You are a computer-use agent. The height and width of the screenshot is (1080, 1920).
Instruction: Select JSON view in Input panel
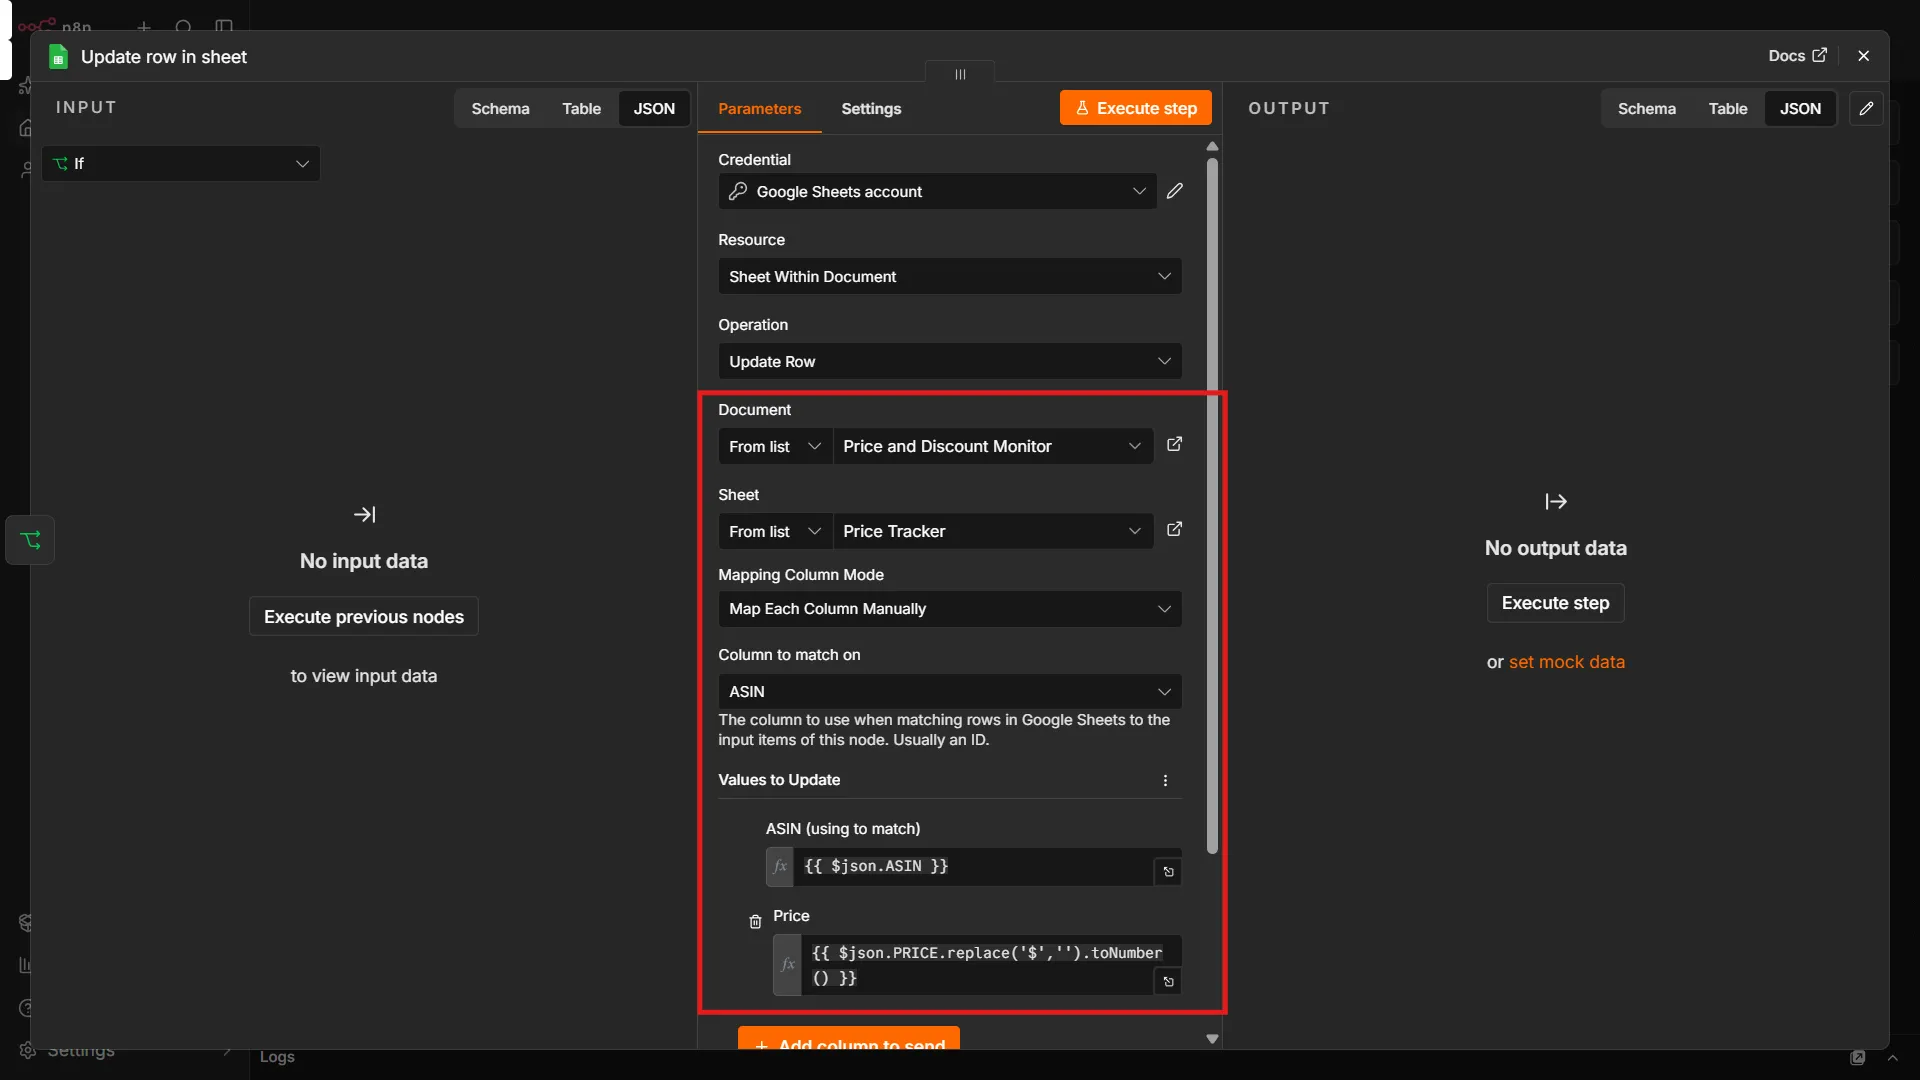click(654, 108)
